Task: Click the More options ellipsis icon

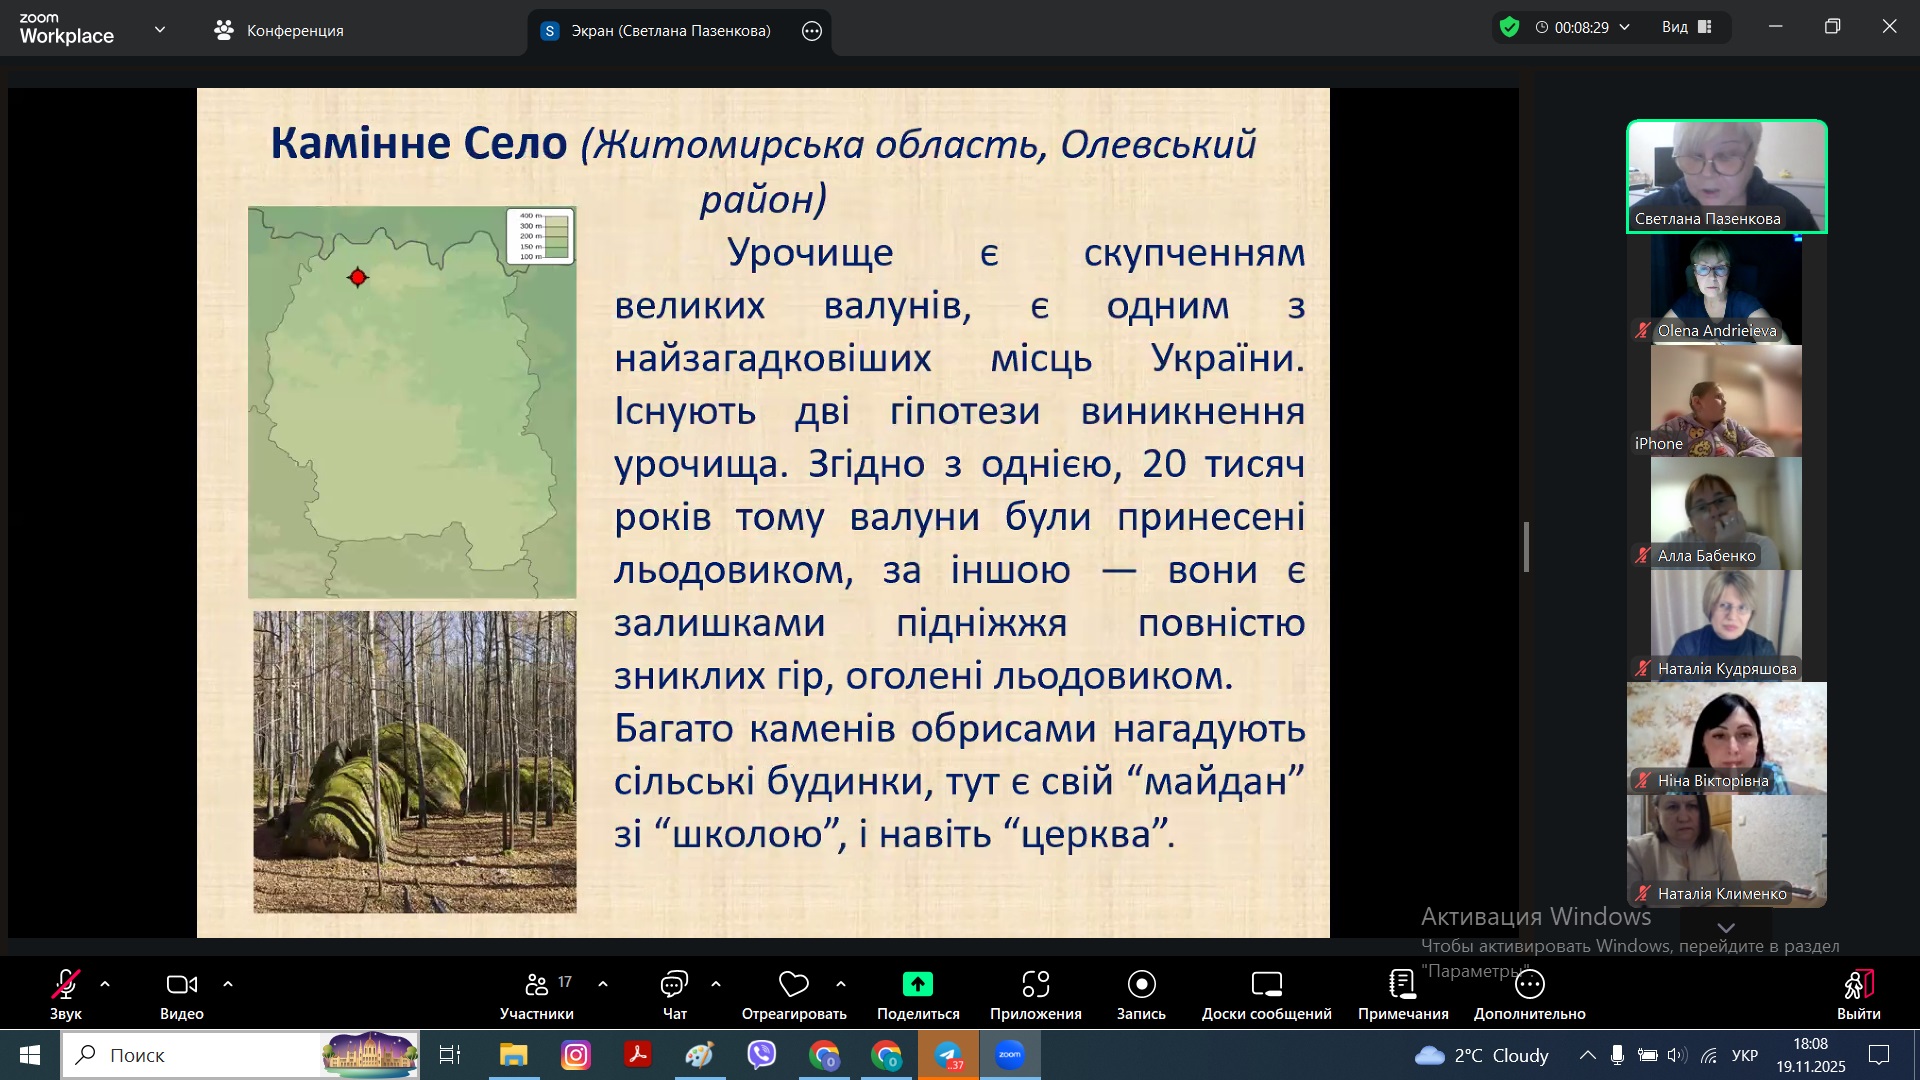Action: pos(1529,985)
